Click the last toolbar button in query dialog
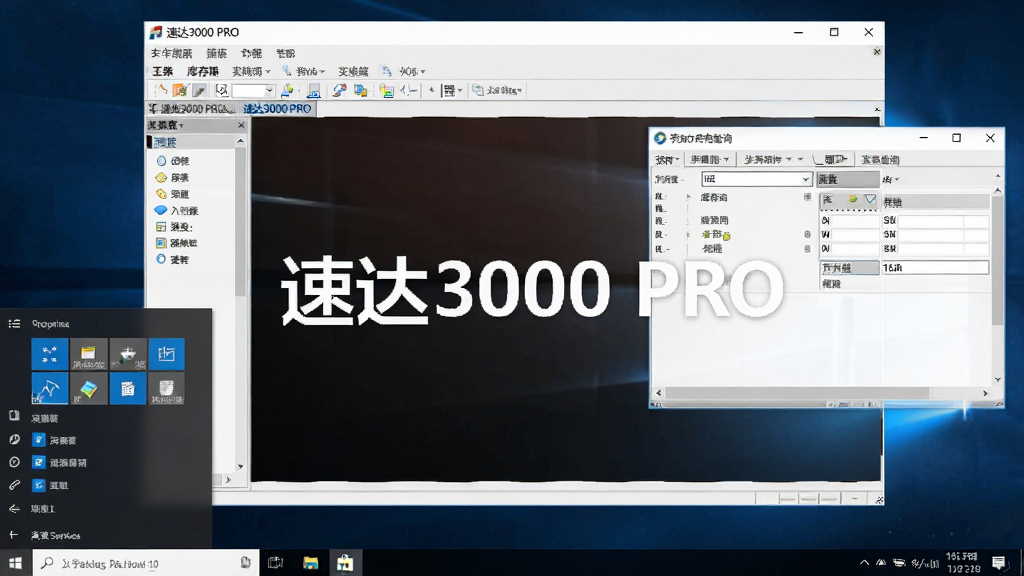The width and height of the screenshot is (1024, 576). click(x=880, y=159)
